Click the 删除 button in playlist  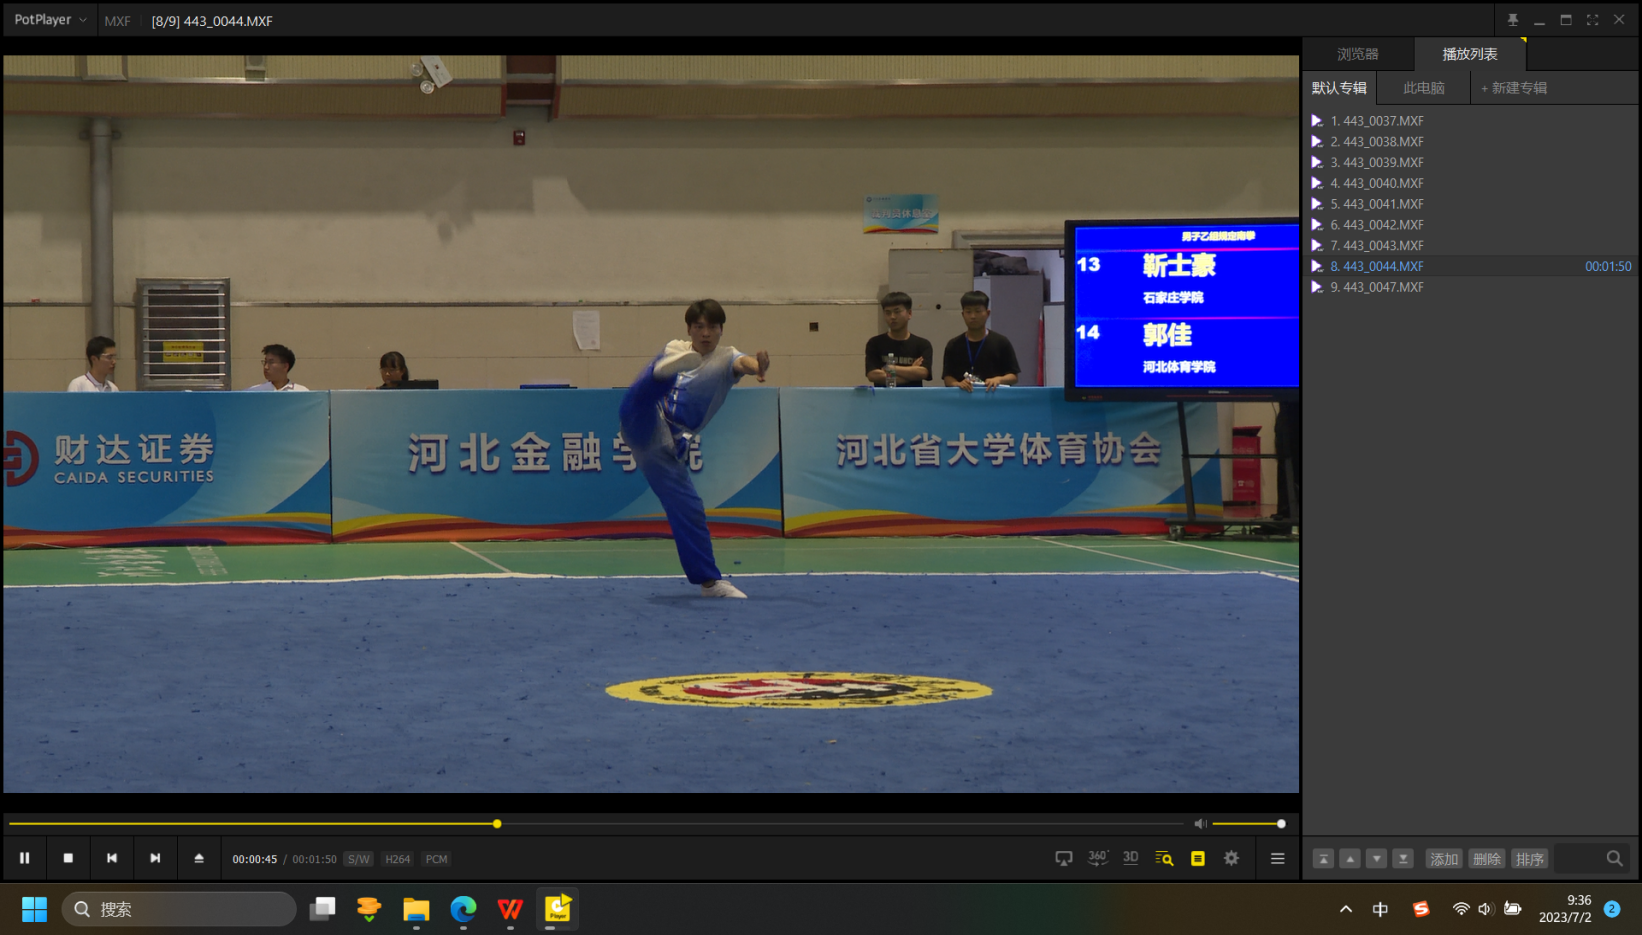pyautogui.click(x=1486, y=859)
